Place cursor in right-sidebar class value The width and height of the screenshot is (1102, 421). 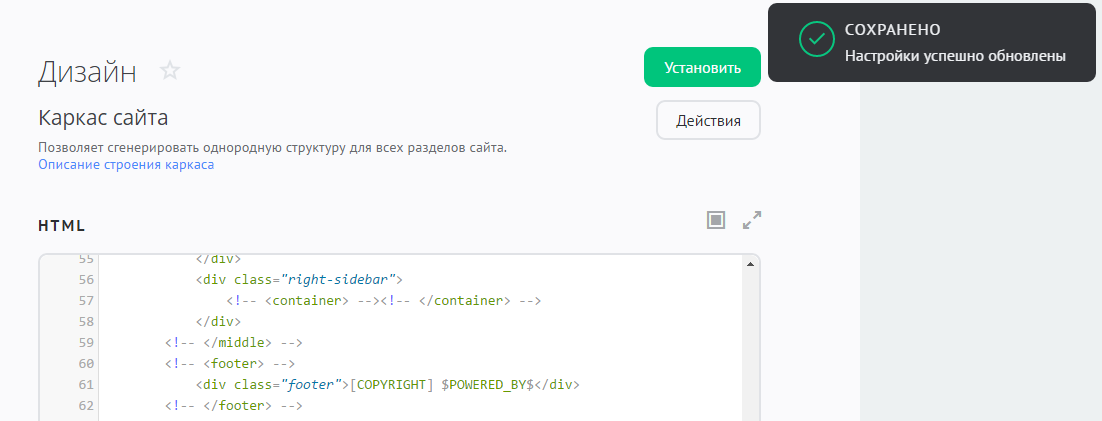point(338,279)
